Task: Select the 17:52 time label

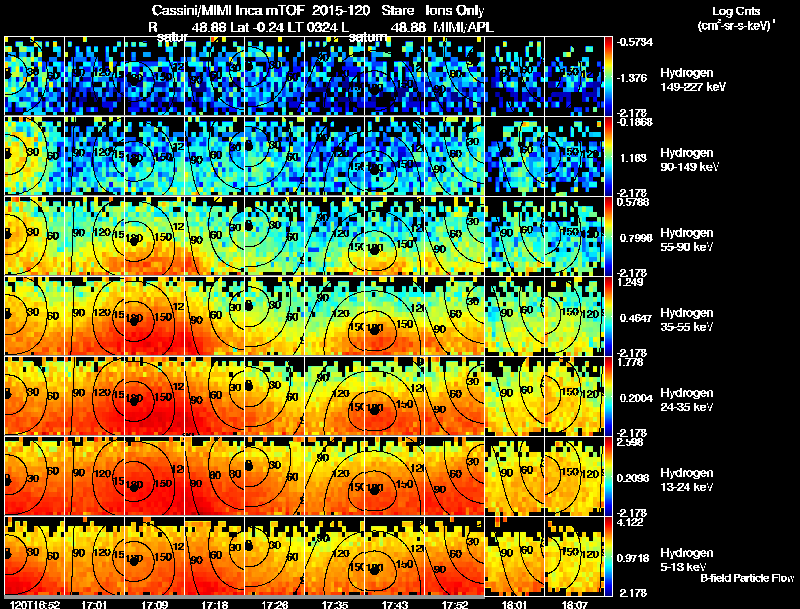Action: point(455,604)
